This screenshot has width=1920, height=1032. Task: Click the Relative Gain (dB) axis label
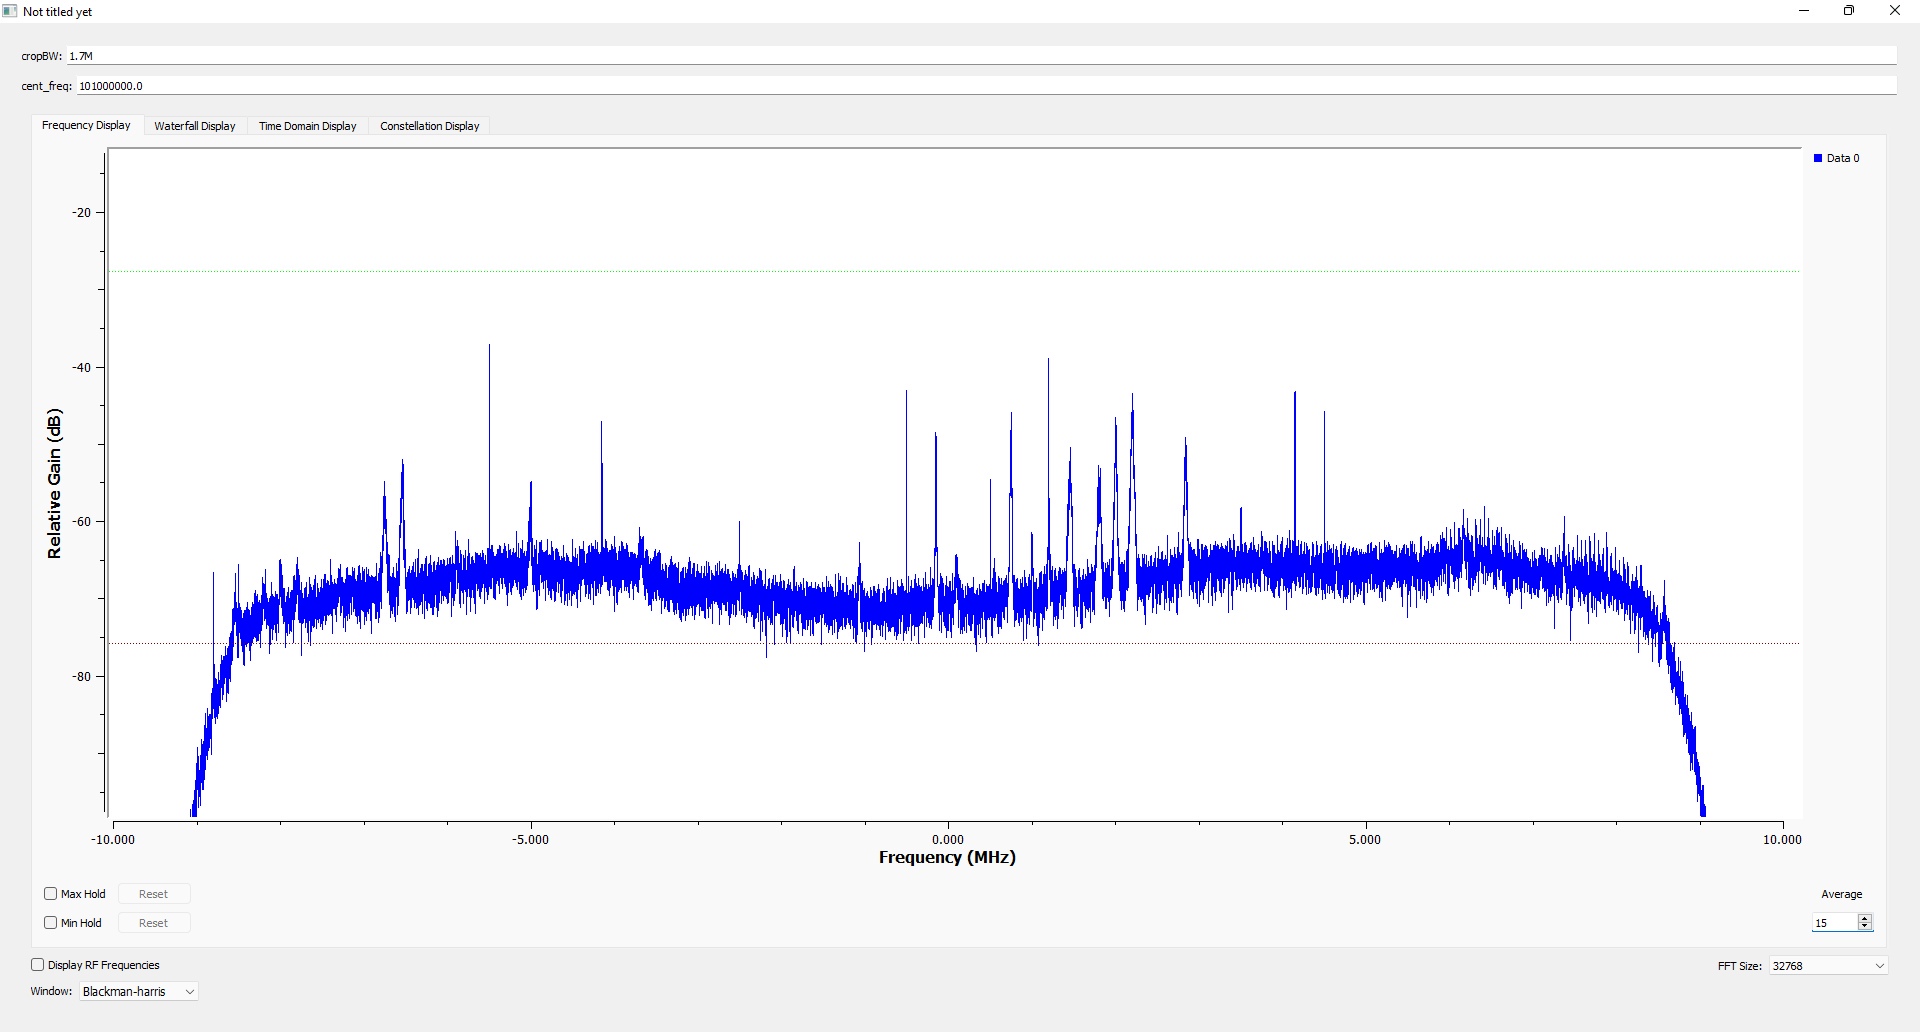(x=54, y=483)
